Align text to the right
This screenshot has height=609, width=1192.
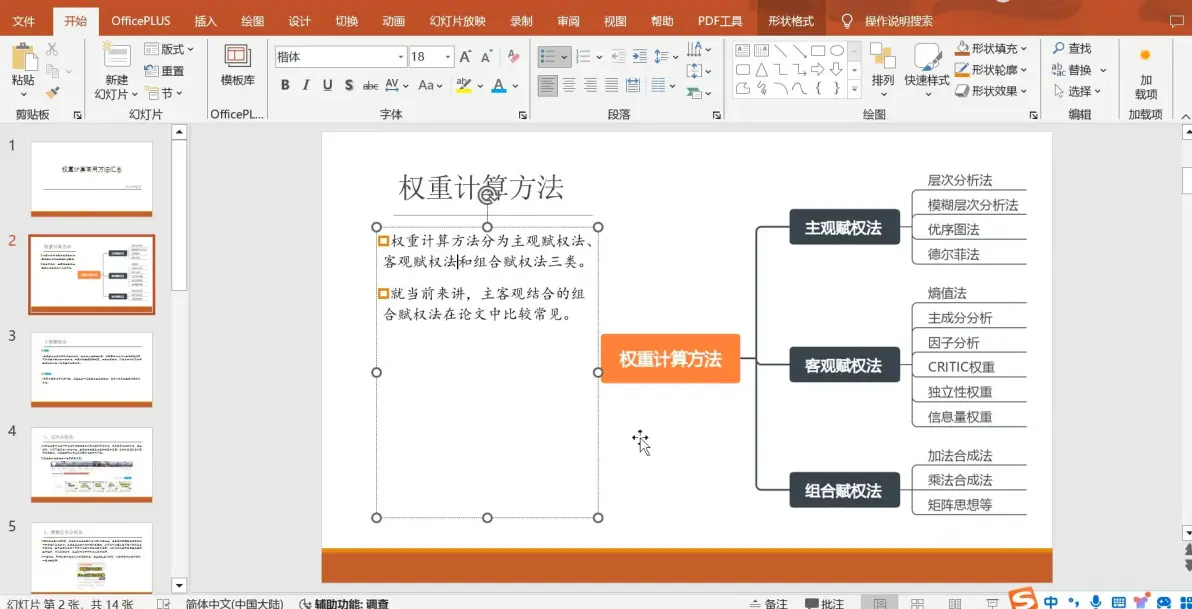tap(590, 85)
